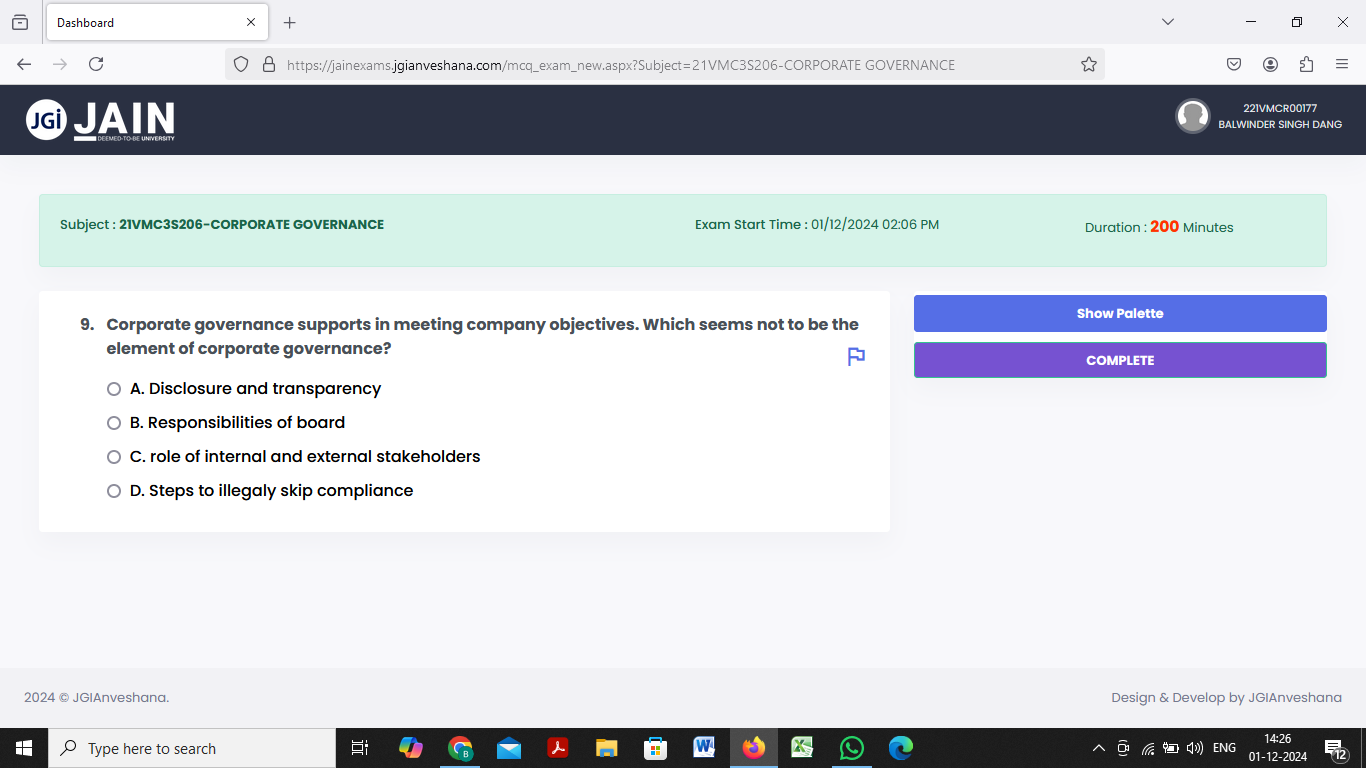This screenshot has height=768, width=1366.
Task: Pick option D Steps to illegaly skip compliance
Action: tap(113, 490)
